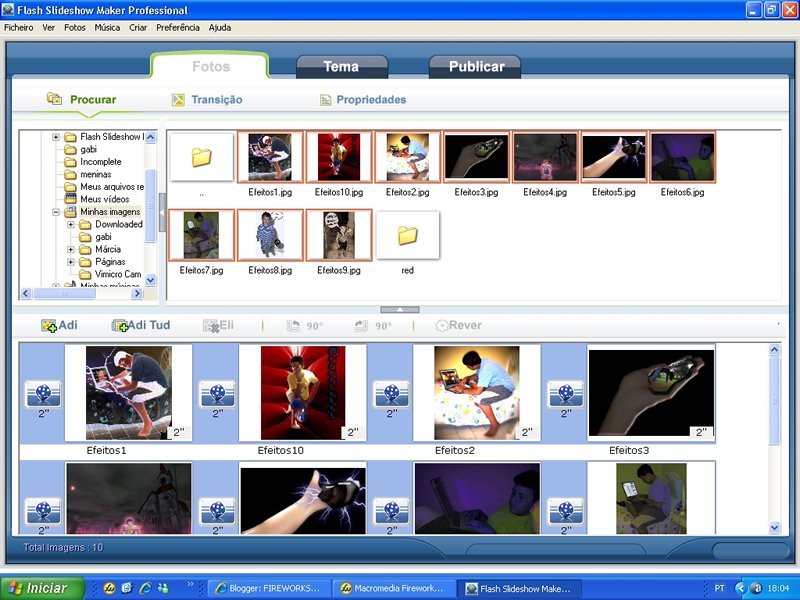800x600 pixels.
Task: Select the Efeitos1 slide in storyboard
Action: [129, 392]
